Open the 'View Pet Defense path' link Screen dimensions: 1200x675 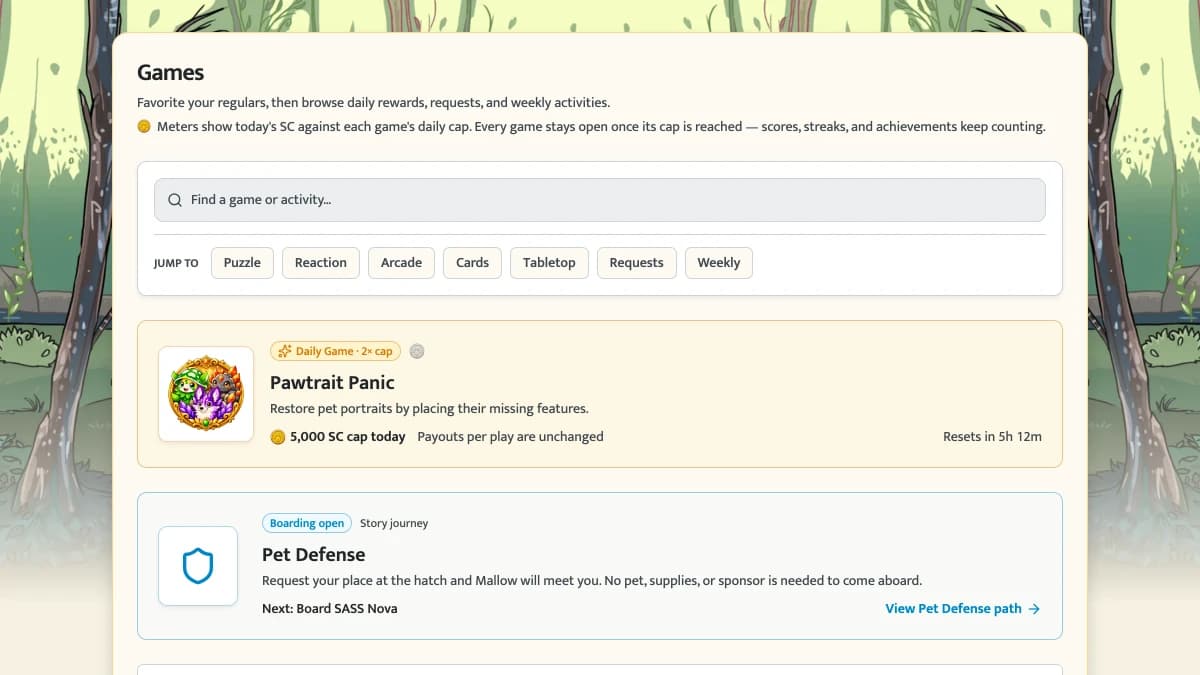962,608
